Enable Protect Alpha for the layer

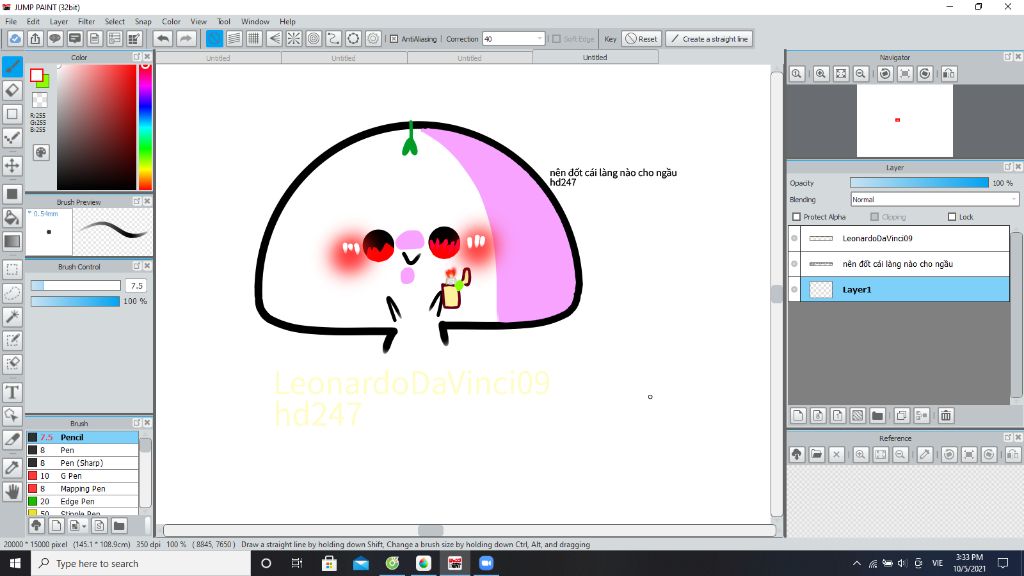[x=796, y=217]
